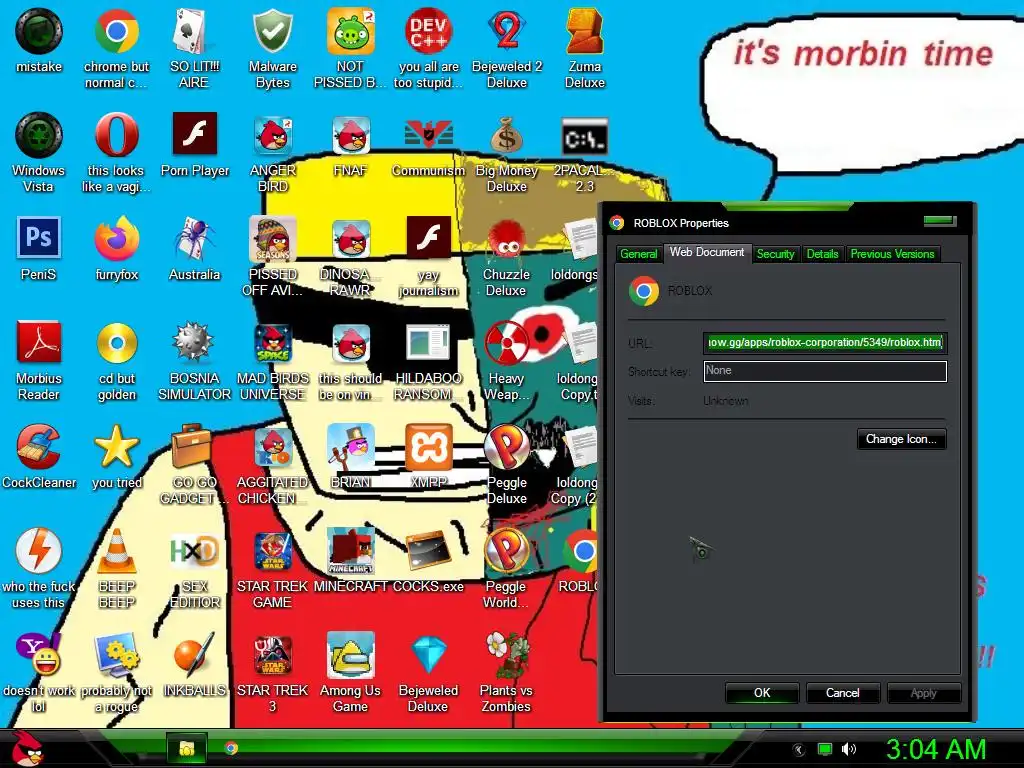Open the 2PACAL 2.3 command prompt icon

click(x=584, y=136)
